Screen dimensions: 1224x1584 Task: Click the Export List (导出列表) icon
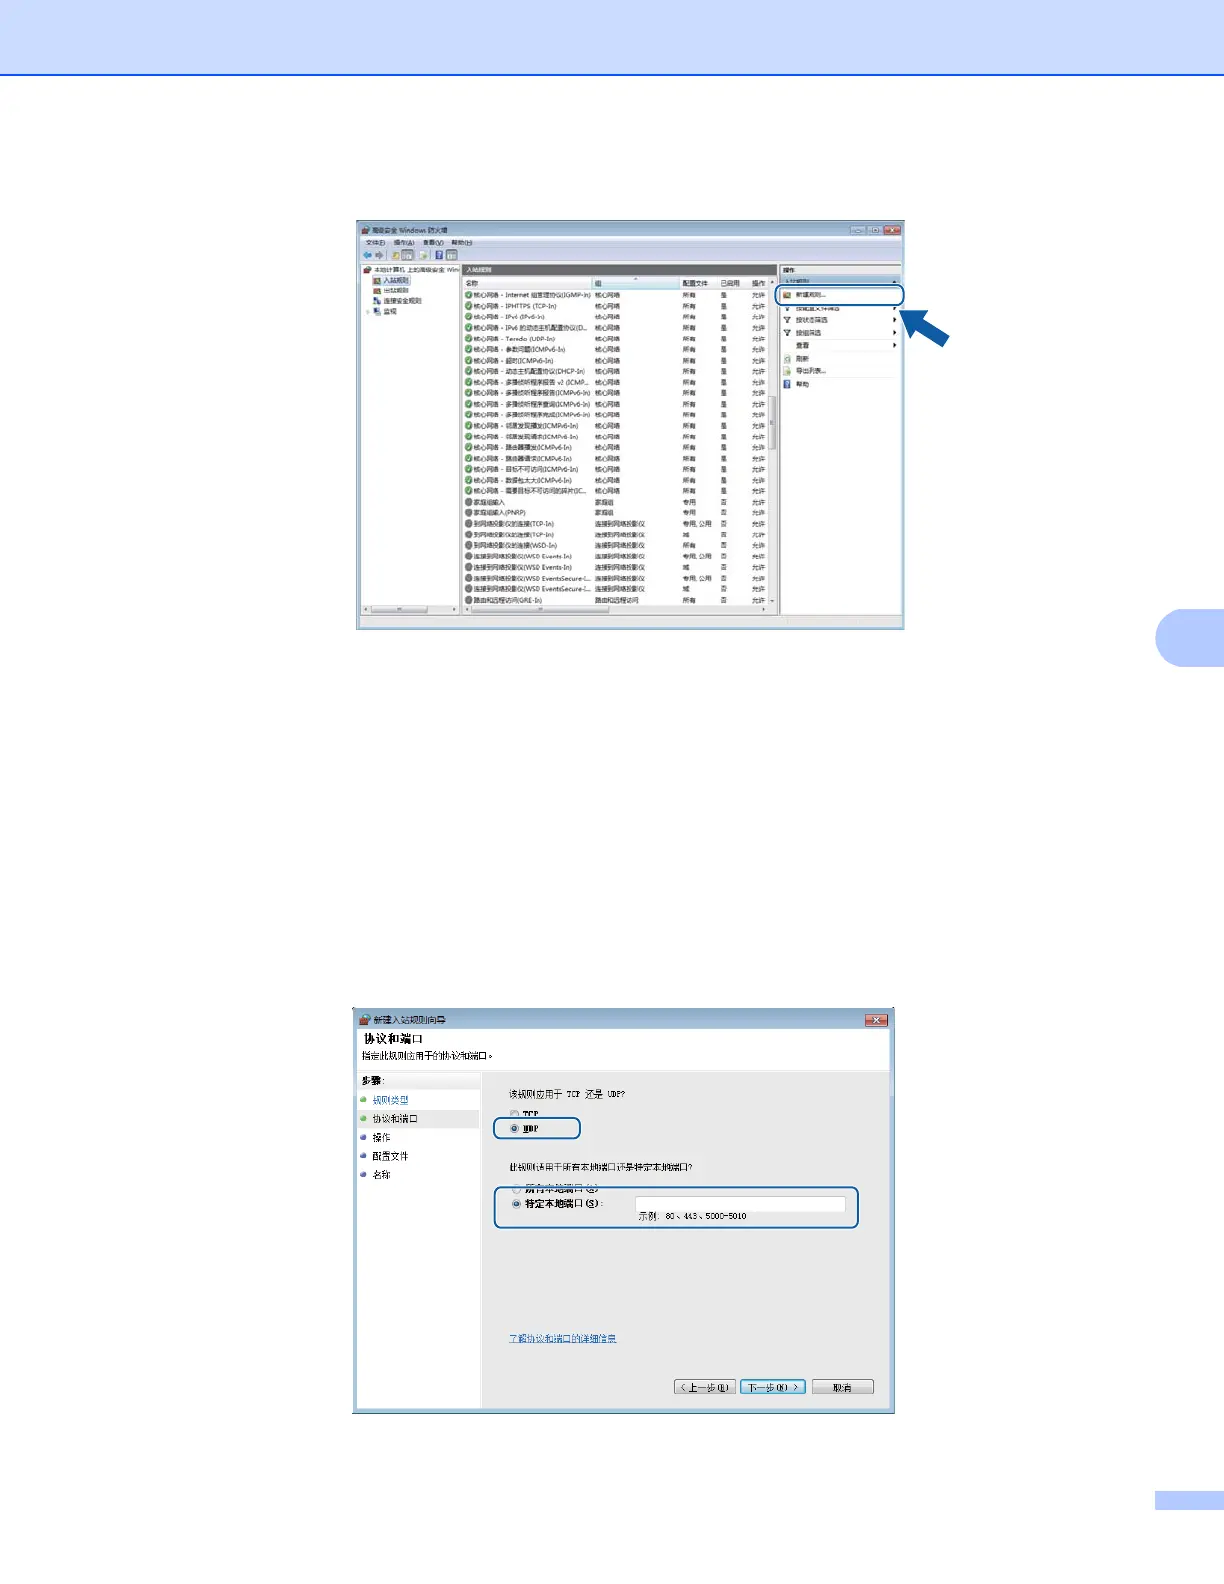(x=787, y=371)
